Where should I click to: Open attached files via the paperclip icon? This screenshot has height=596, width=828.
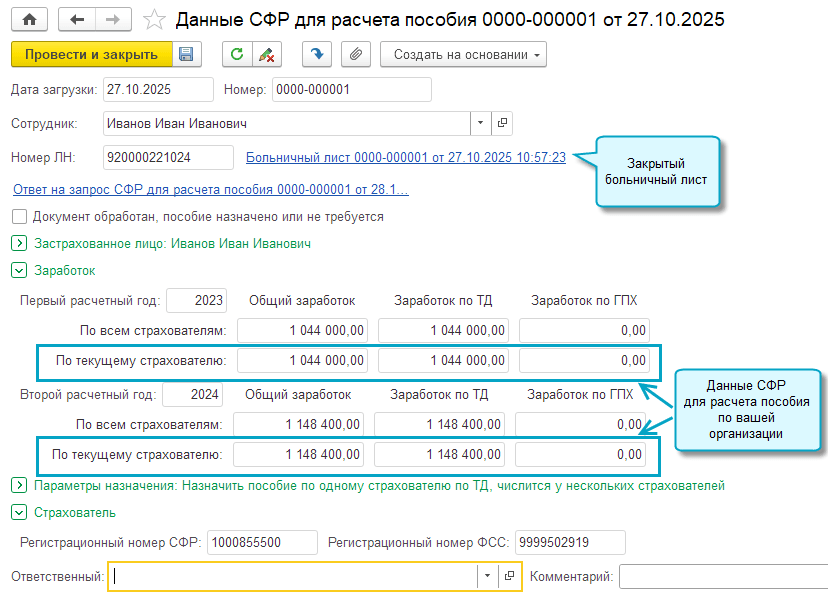click(356, 54)
